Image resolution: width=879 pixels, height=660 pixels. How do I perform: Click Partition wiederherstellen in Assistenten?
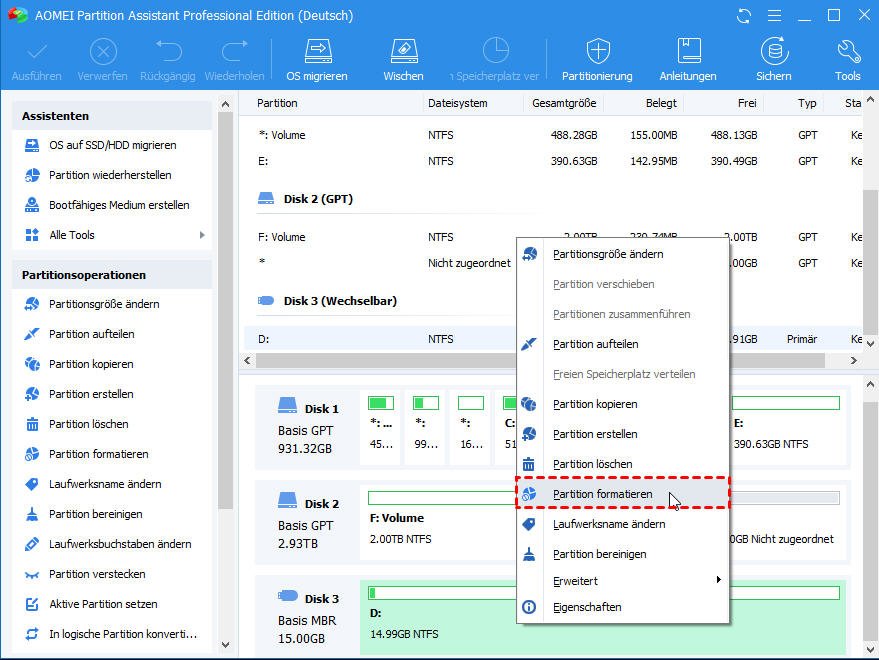[x=110, y=175]
